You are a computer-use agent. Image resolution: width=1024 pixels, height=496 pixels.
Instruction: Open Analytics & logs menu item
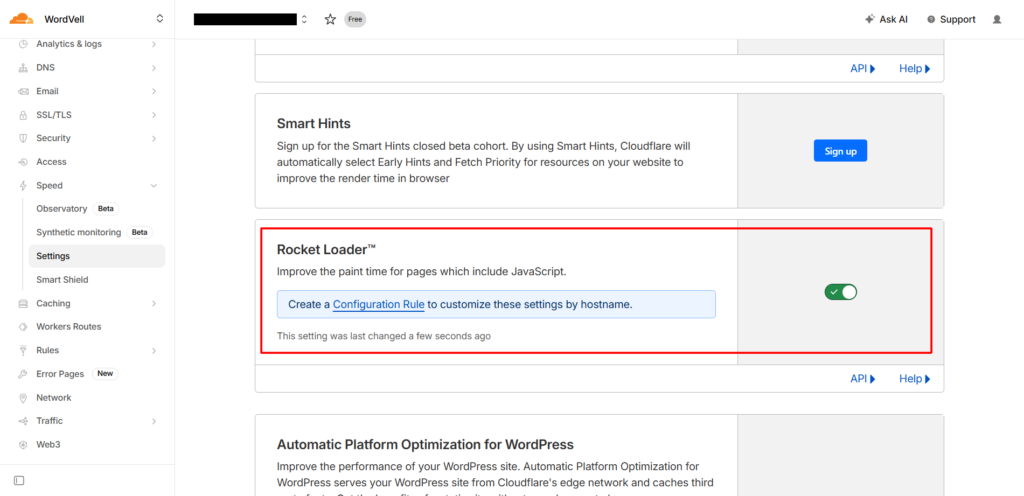pyautogui.click(x=69, y=44)
